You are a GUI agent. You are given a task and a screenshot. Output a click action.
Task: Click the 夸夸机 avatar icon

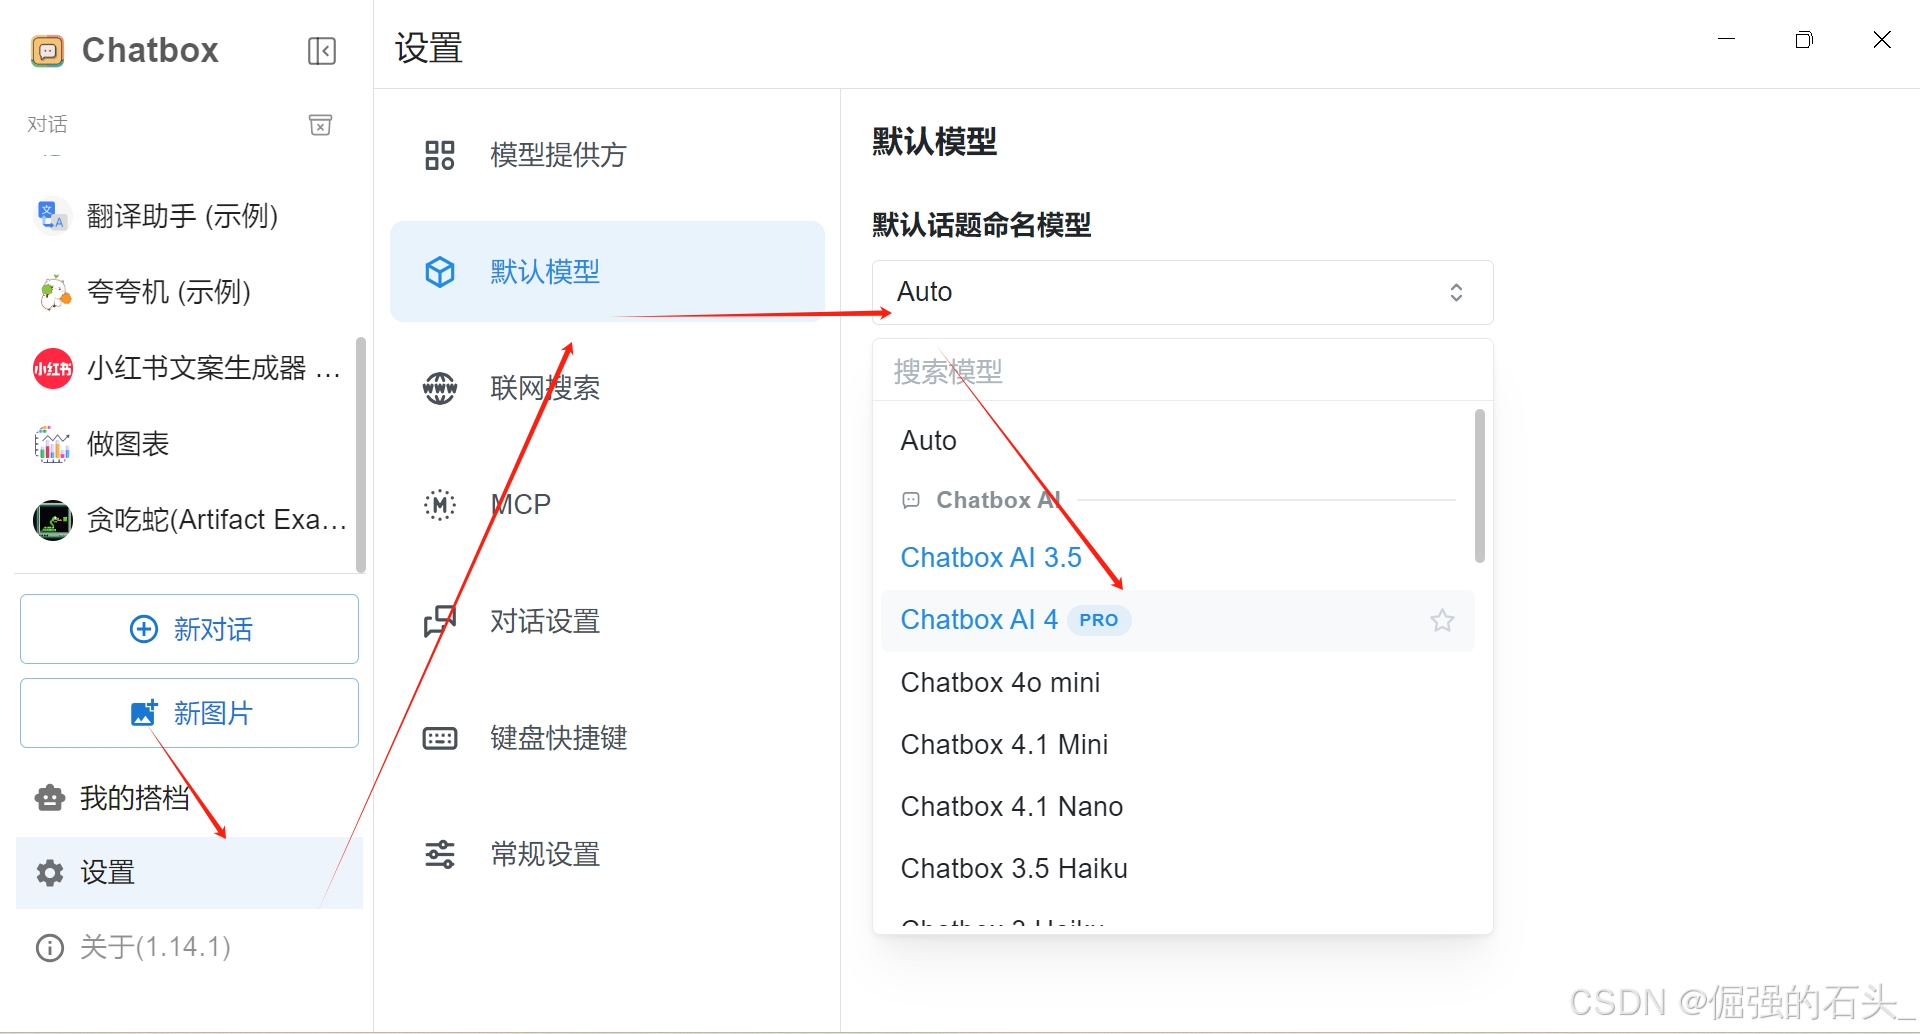(x=52, y=291)
